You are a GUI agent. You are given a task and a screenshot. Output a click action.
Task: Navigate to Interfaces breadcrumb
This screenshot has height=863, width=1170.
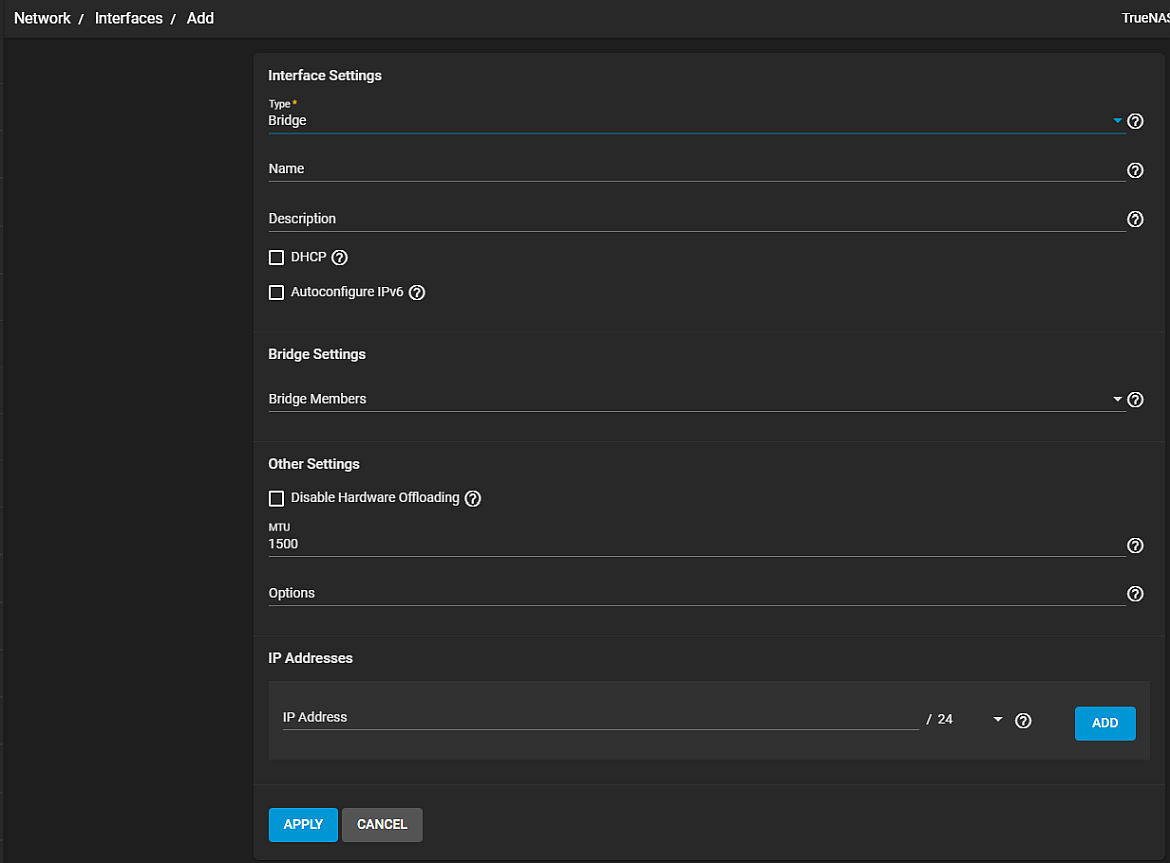click(128, 18)
